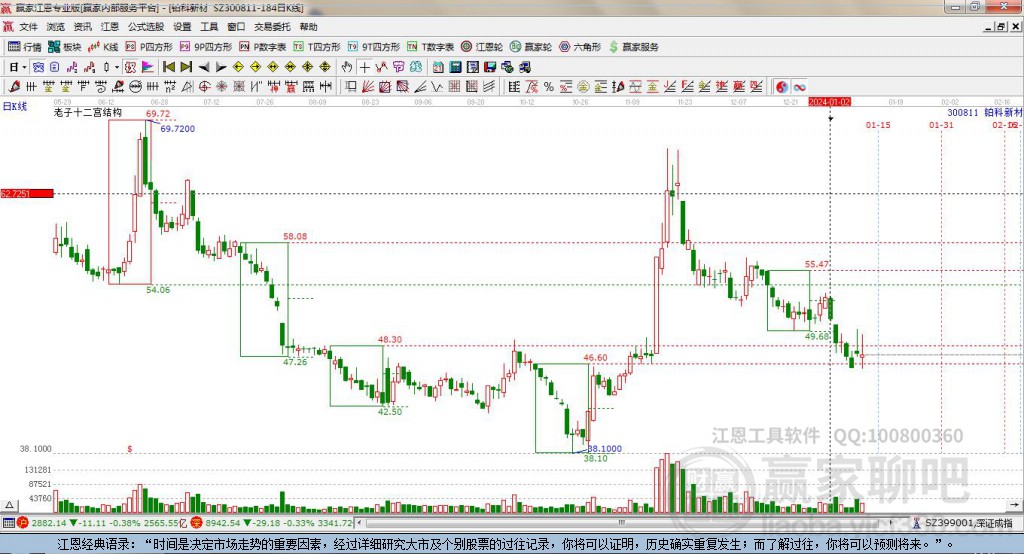Jump to the last bar icon

[186, 67]
